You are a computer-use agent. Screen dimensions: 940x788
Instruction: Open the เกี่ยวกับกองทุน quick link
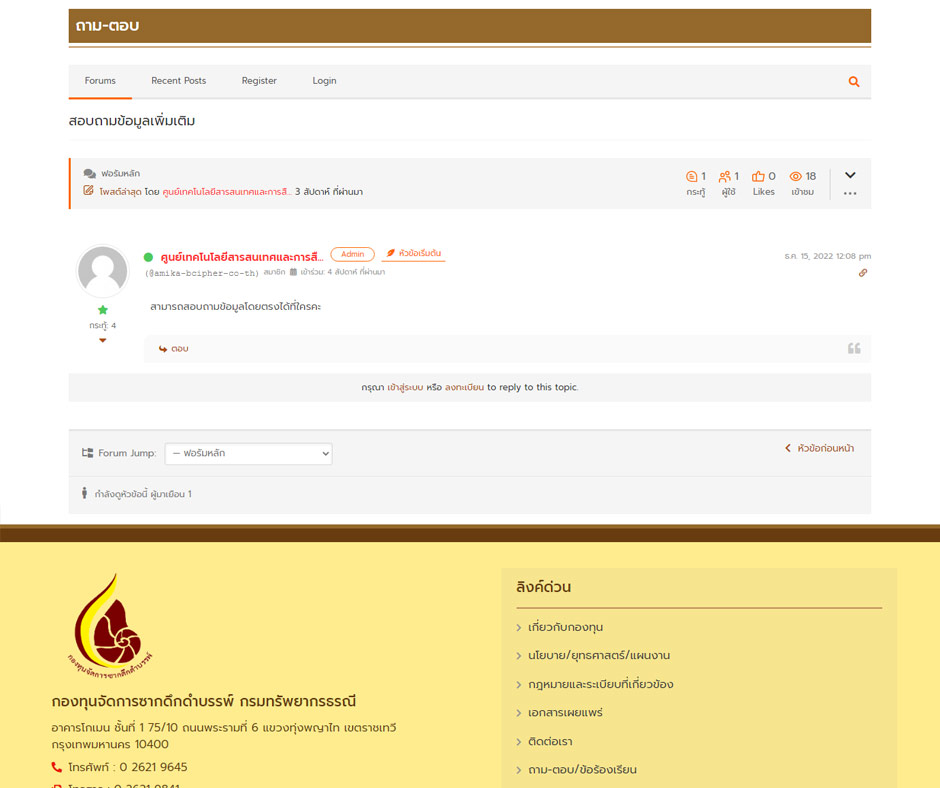pyautogui.click(x=565, y=627)
